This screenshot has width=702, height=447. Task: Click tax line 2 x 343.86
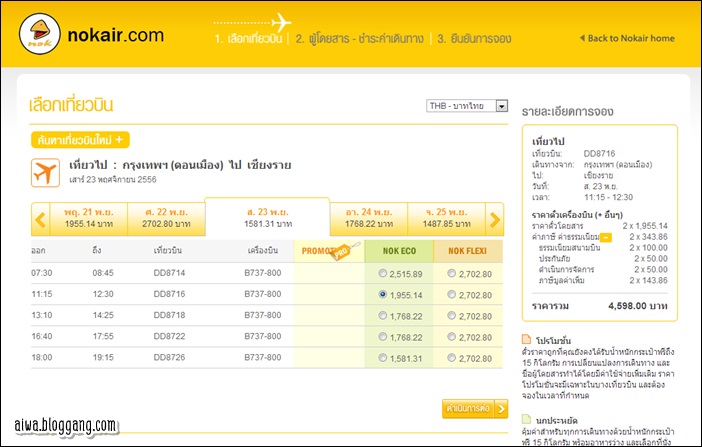[x=648, y=236]
